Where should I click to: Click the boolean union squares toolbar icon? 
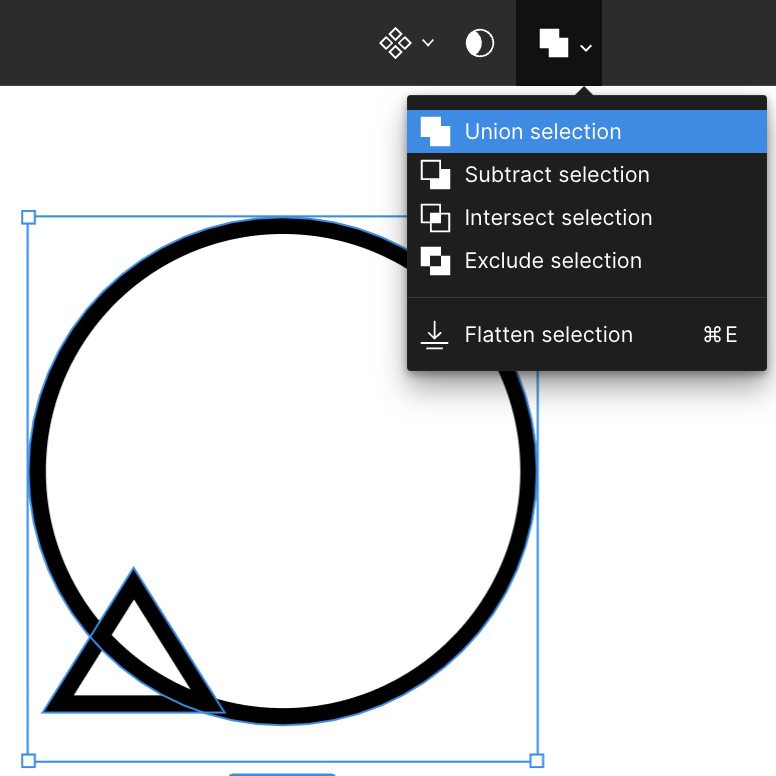tap(554, 43)
